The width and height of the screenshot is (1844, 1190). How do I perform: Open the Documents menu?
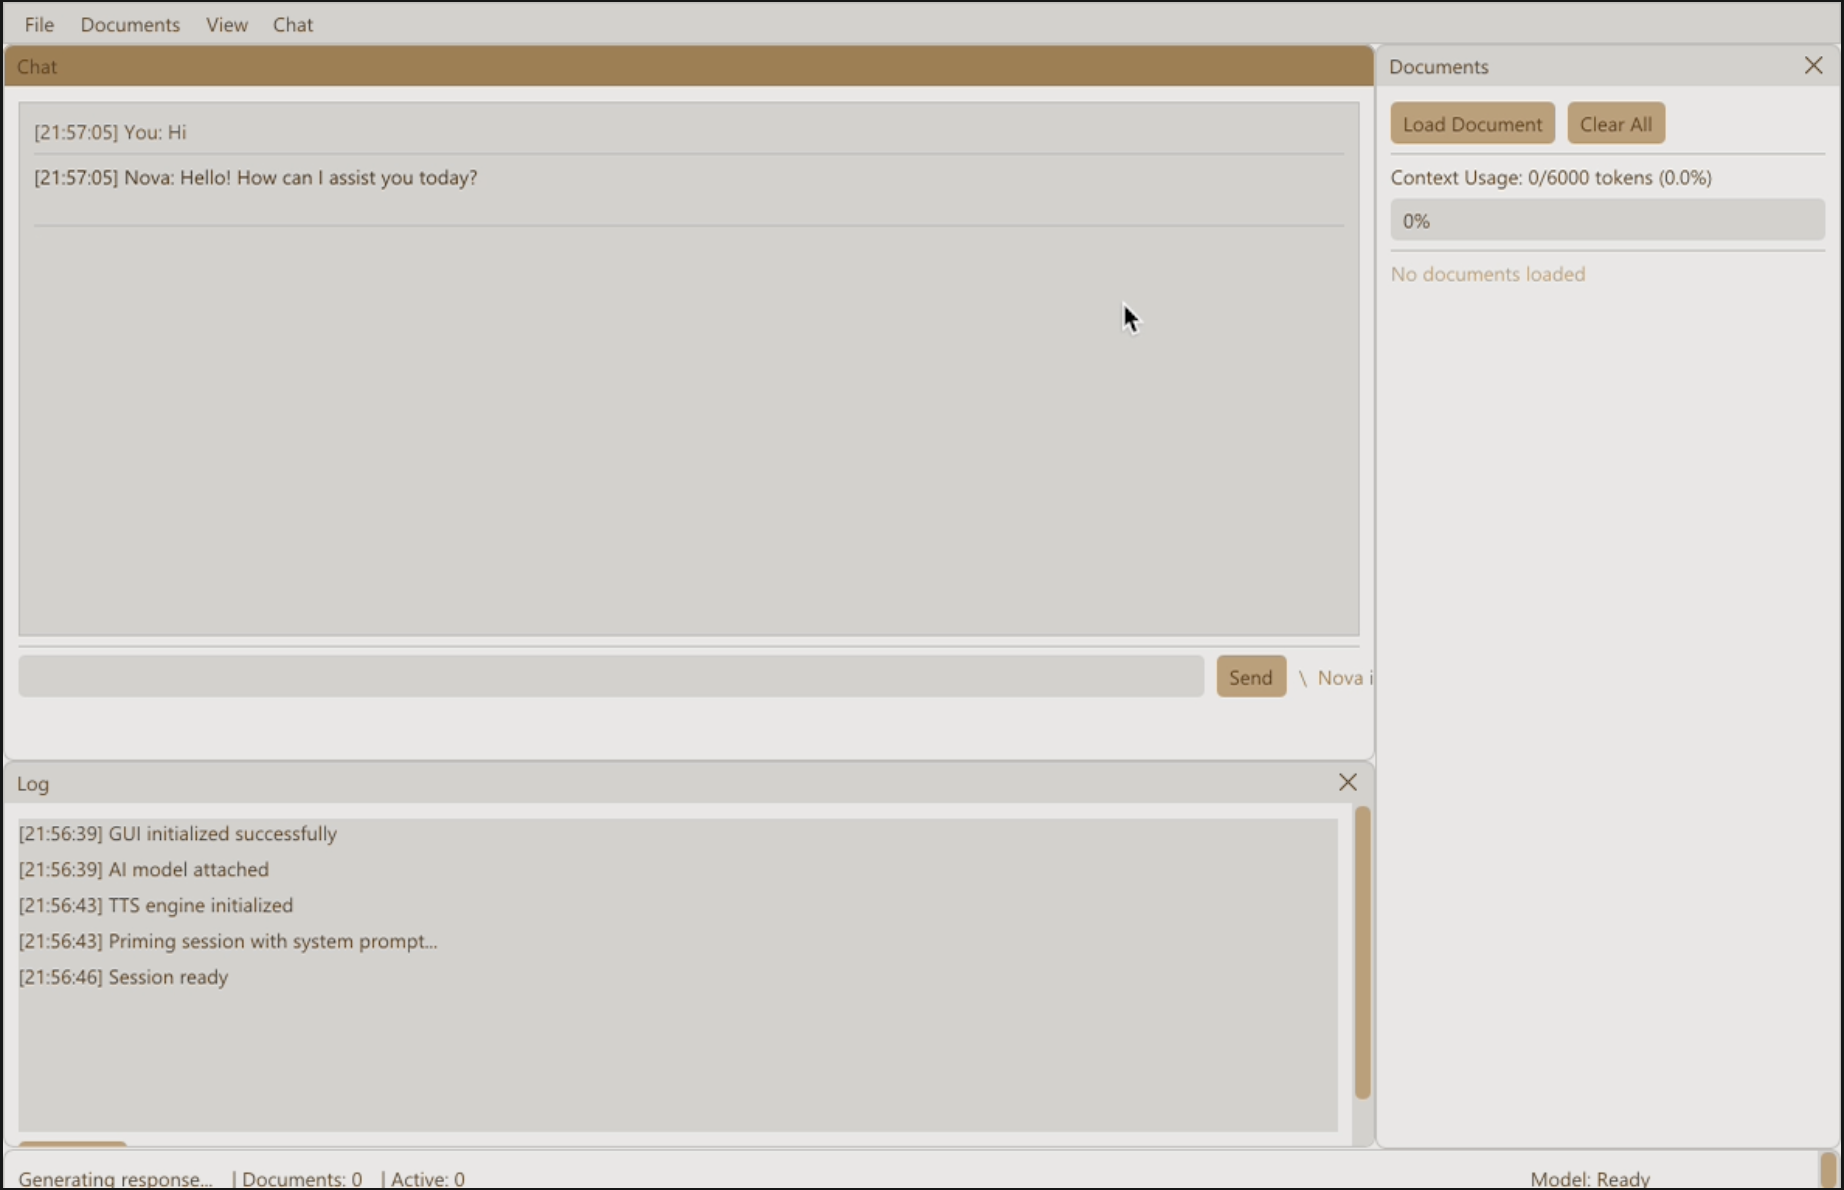(130, 24)
